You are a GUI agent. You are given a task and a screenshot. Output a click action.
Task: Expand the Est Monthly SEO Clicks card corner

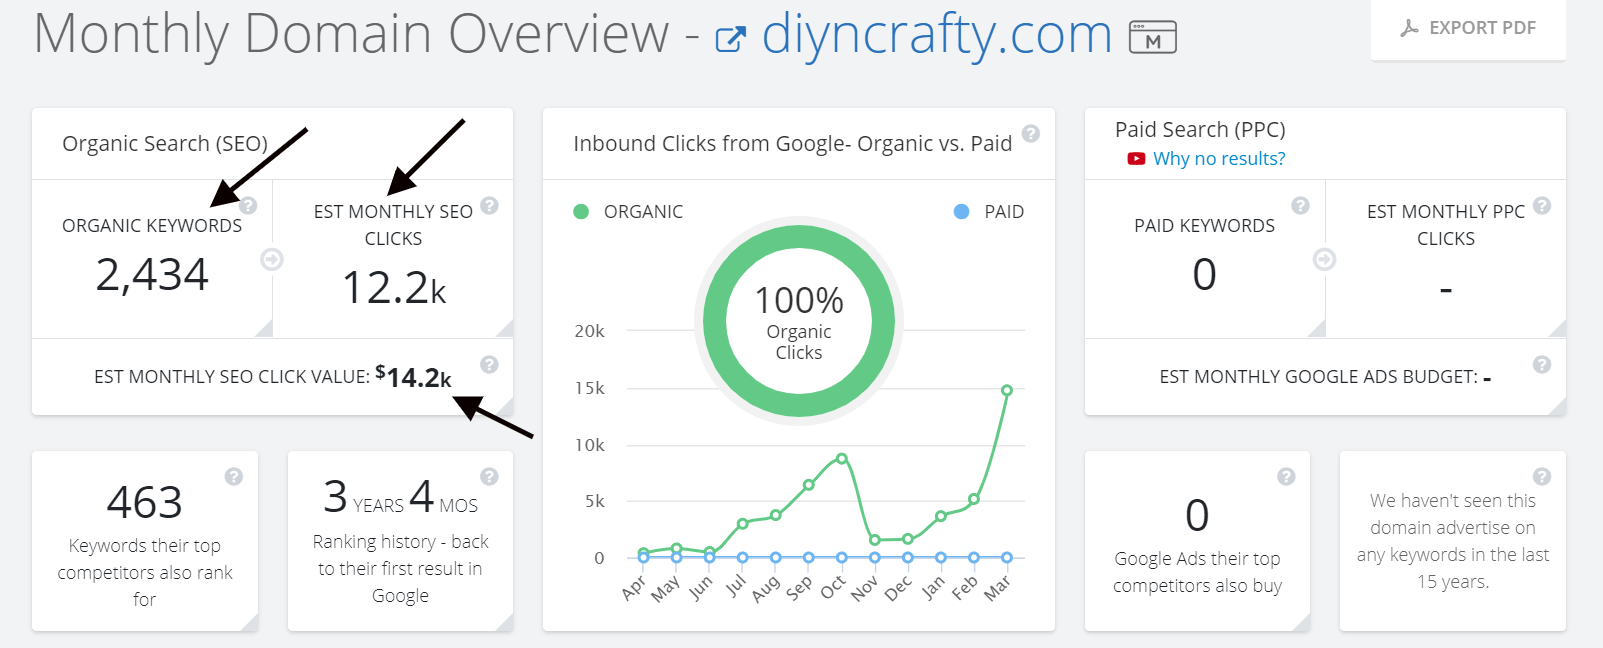[505, 329]
